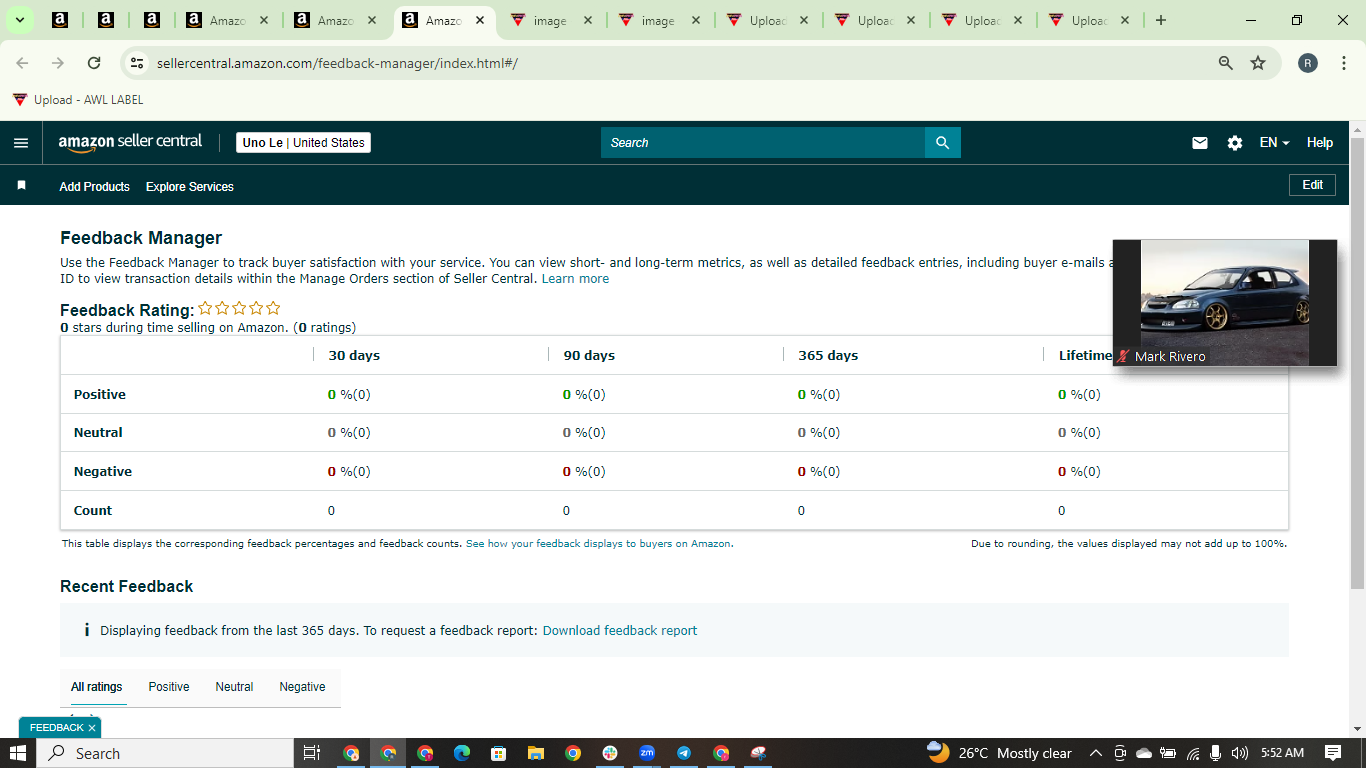The height and width of the screenshot is (768, 1366).
Task: Open the Chrome zoom magnifier icon
Action: click(x=1225, y=63)
